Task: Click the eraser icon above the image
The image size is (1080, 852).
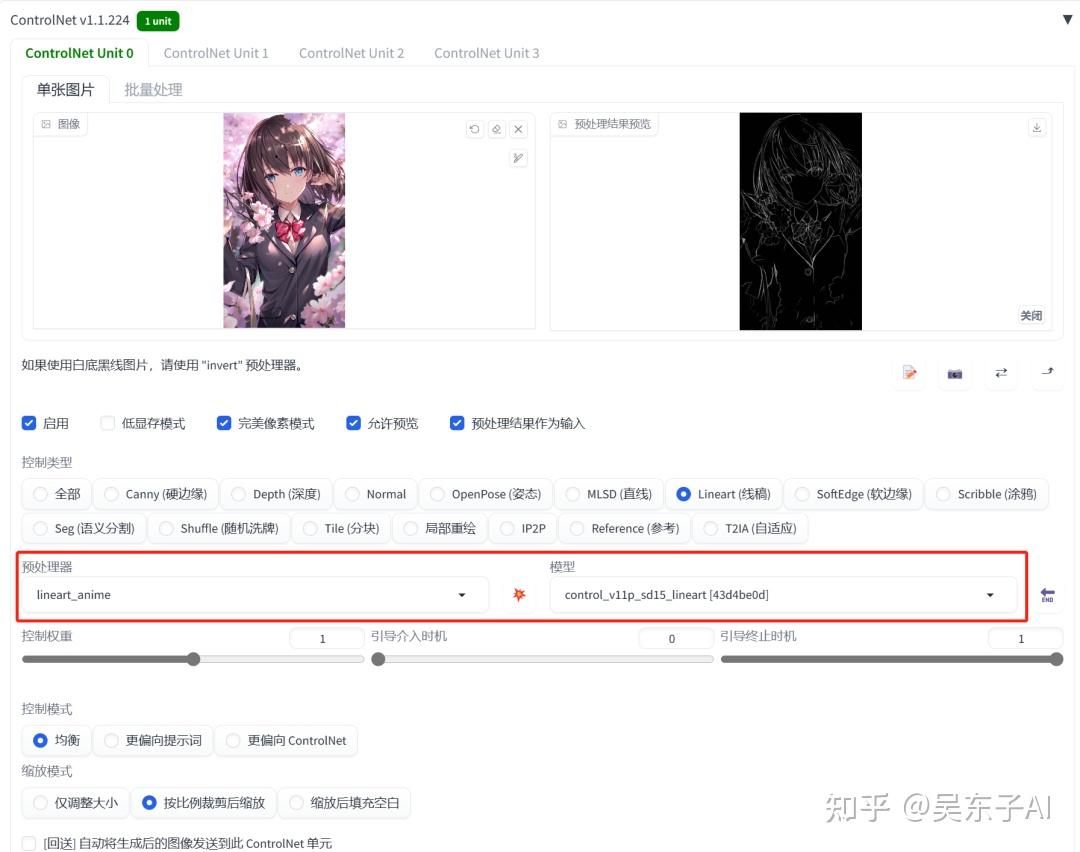Action: [x=496, y=129]
